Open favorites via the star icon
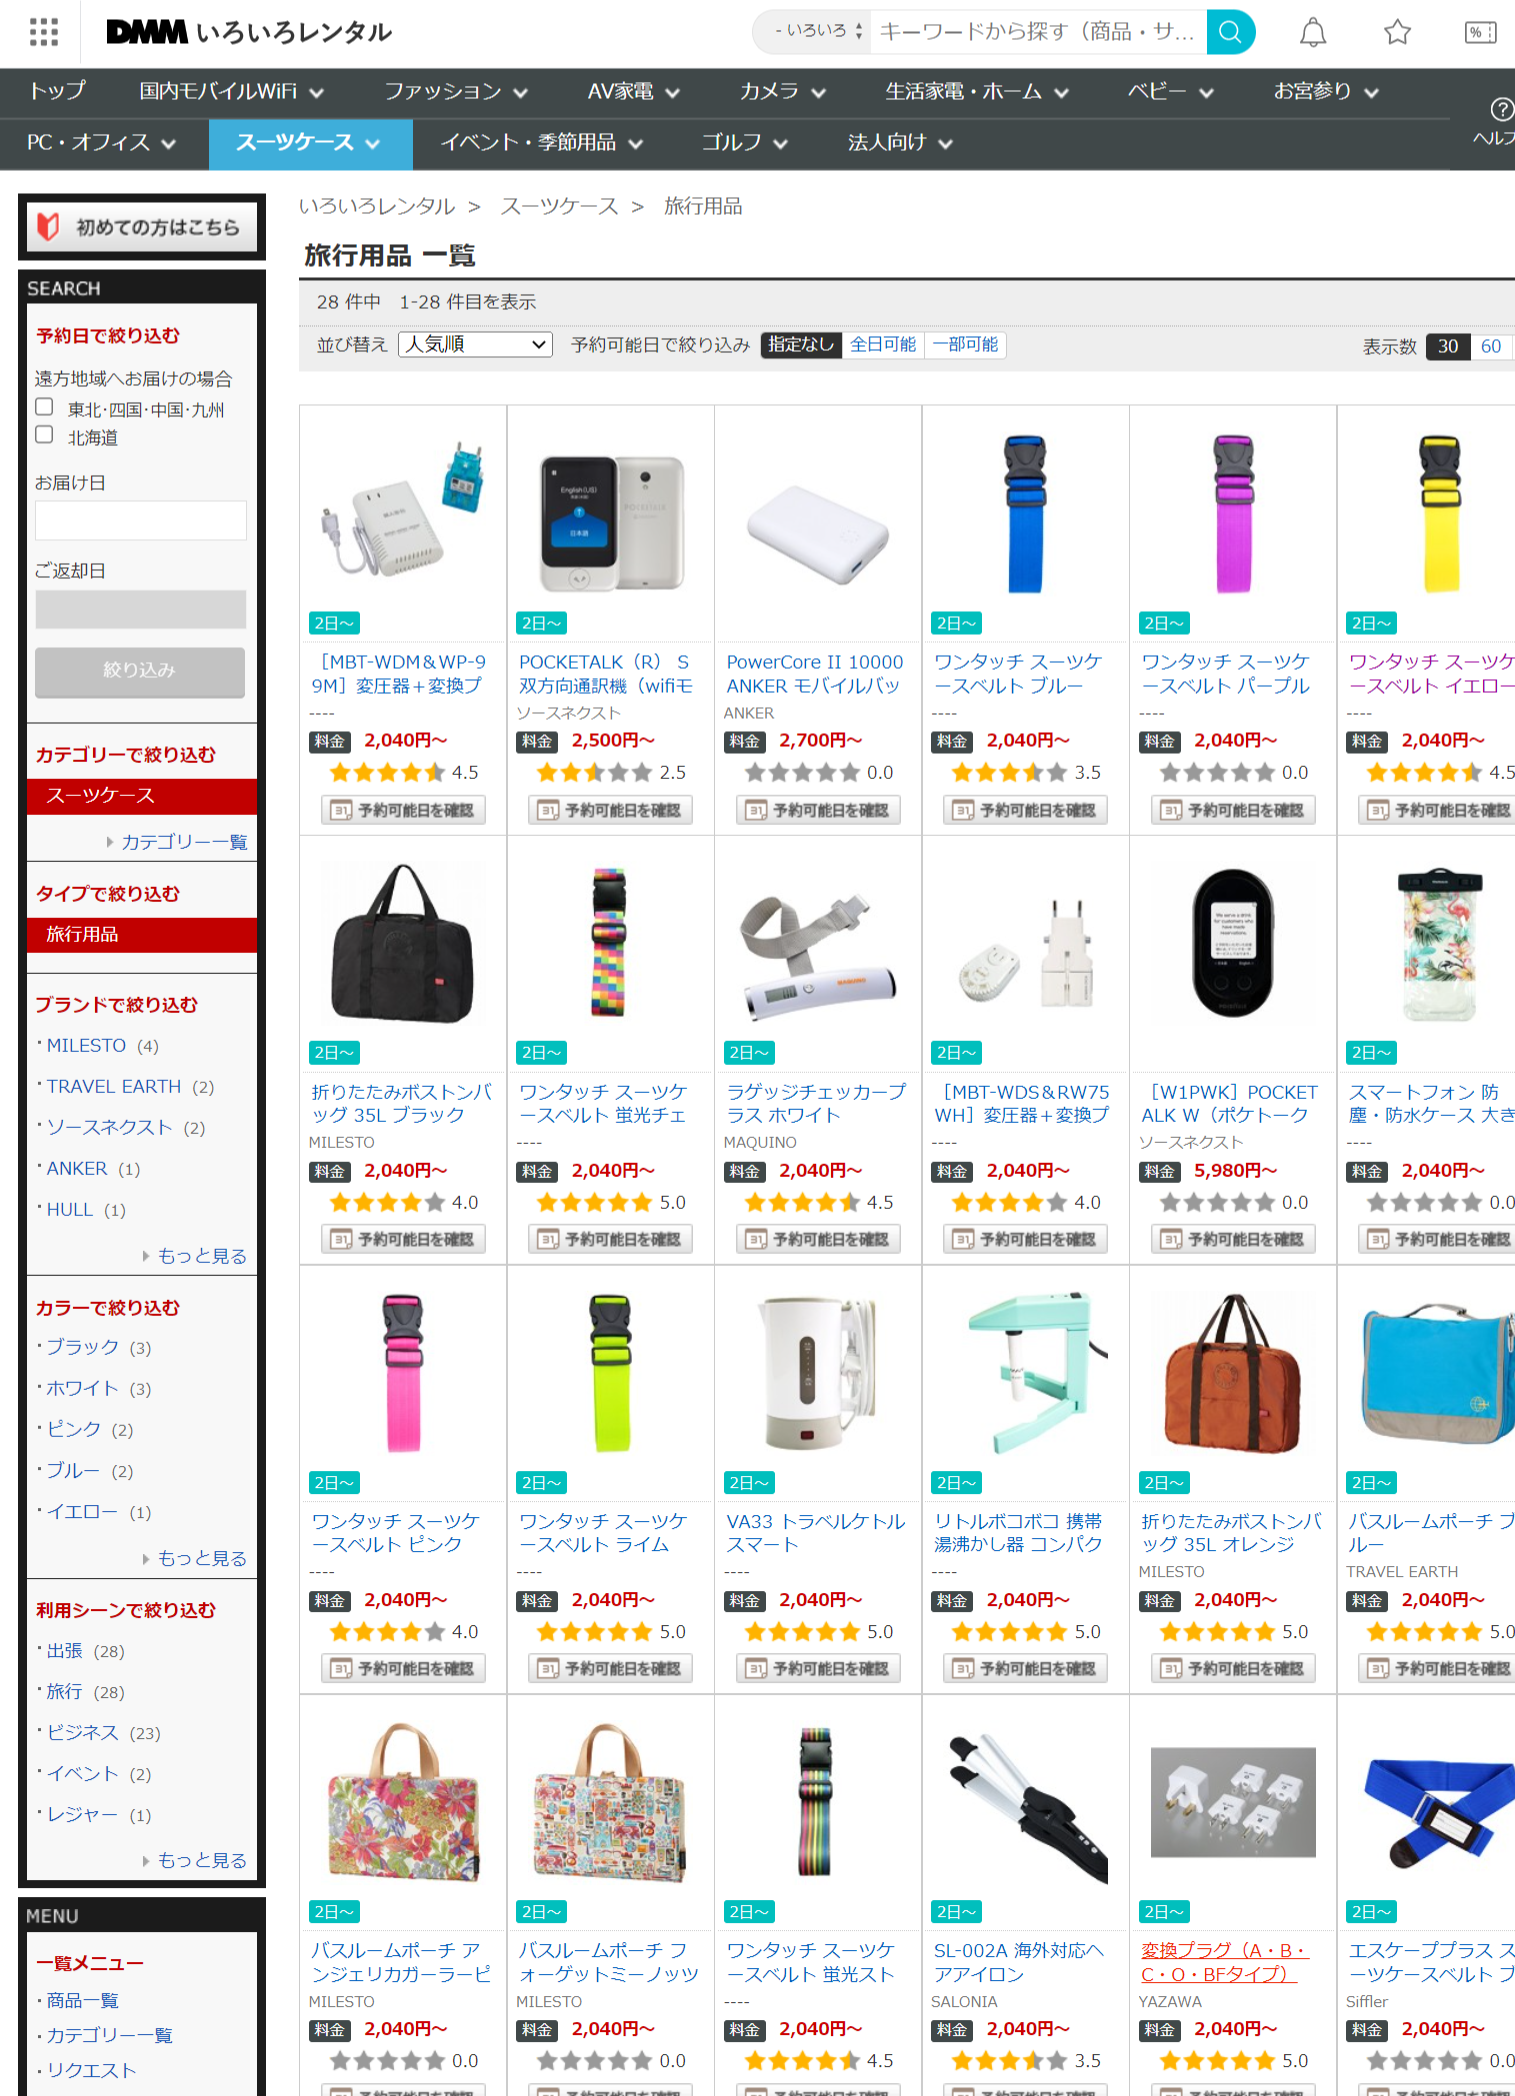Viewport: 1515px width, 2096px height. tap(1397, 33)
